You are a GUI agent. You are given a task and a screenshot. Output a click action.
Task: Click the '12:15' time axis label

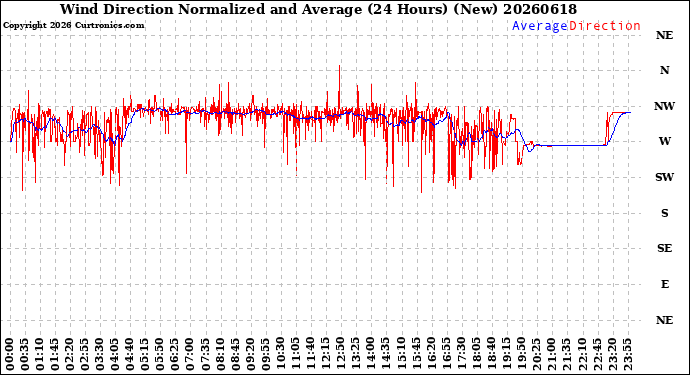[326, 355]
